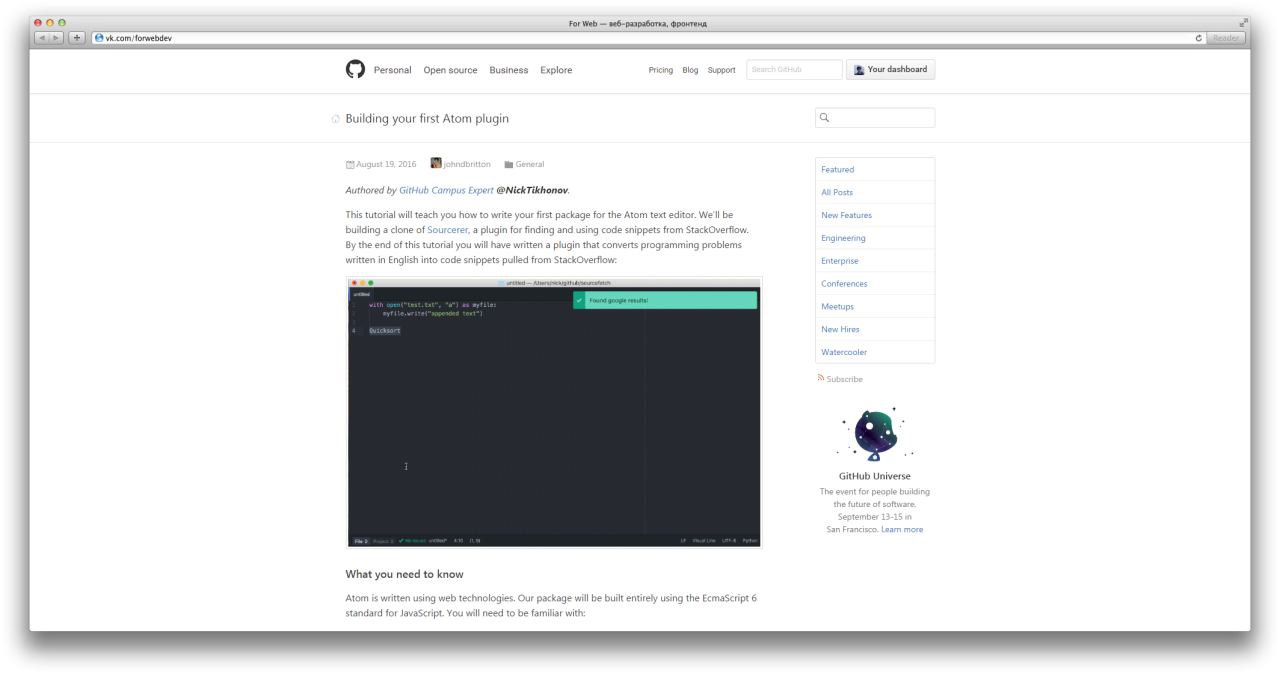The image size is (1280, 674).
Task: Focus the blog search input field
Action: [875, 117]
